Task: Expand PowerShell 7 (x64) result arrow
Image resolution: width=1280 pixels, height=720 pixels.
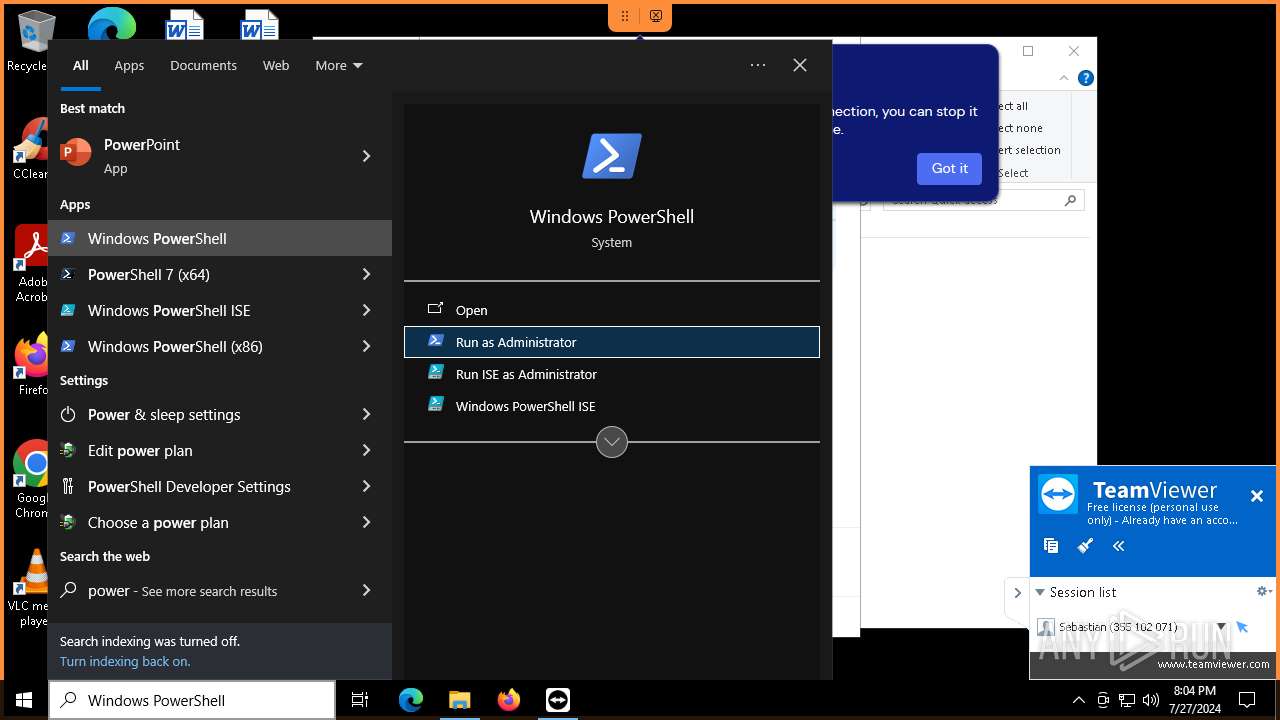Action: [366, 274]
